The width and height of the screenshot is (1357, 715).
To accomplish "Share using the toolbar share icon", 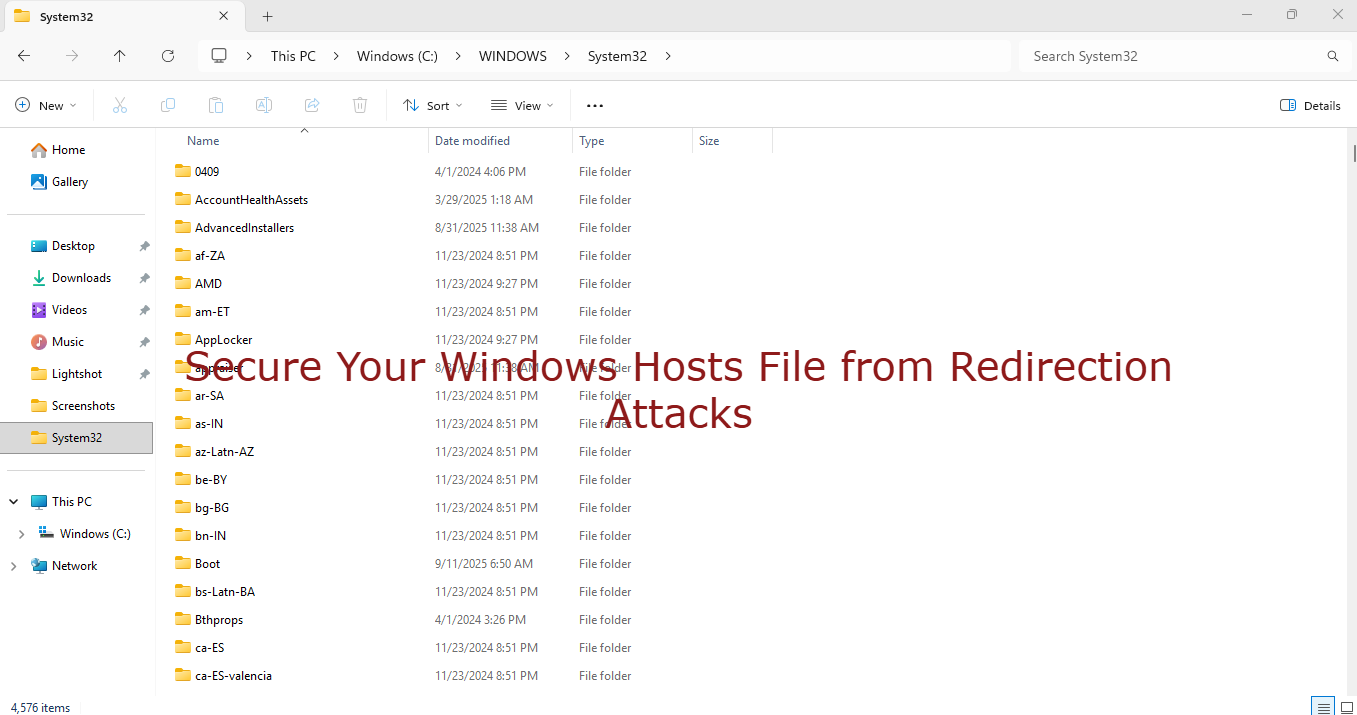I will [x=311, y=105].
